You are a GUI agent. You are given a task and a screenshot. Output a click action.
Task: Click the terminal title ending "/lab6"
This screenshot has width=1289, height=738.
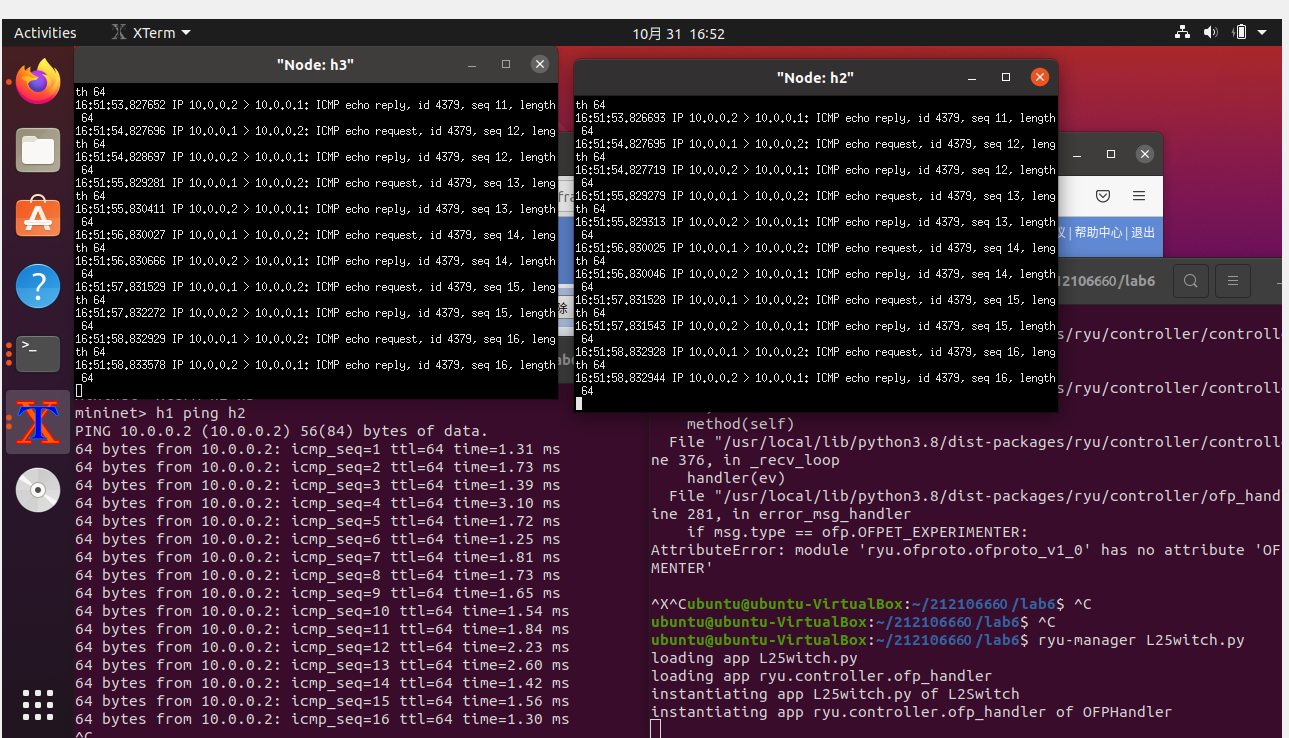point(1106,281)
